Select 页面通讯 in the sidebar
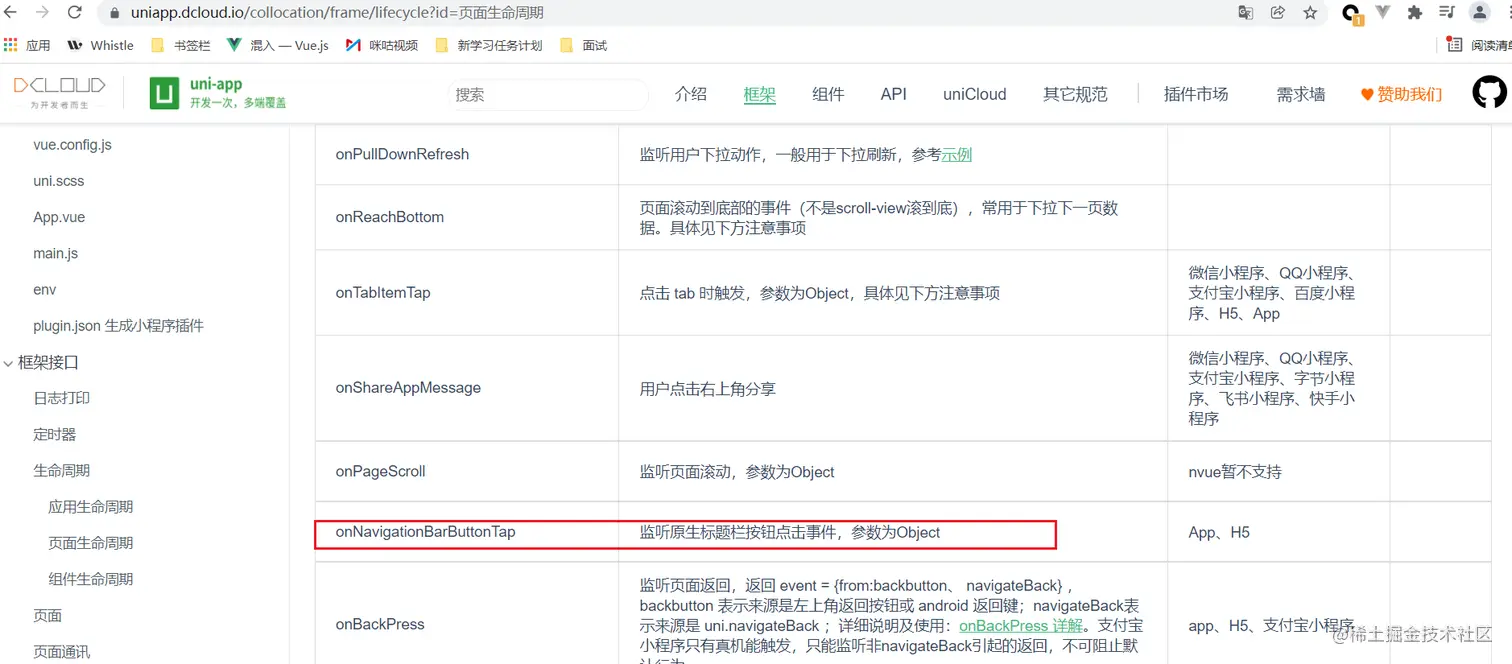The image size is (1512, 664). (x=62, y=651)
